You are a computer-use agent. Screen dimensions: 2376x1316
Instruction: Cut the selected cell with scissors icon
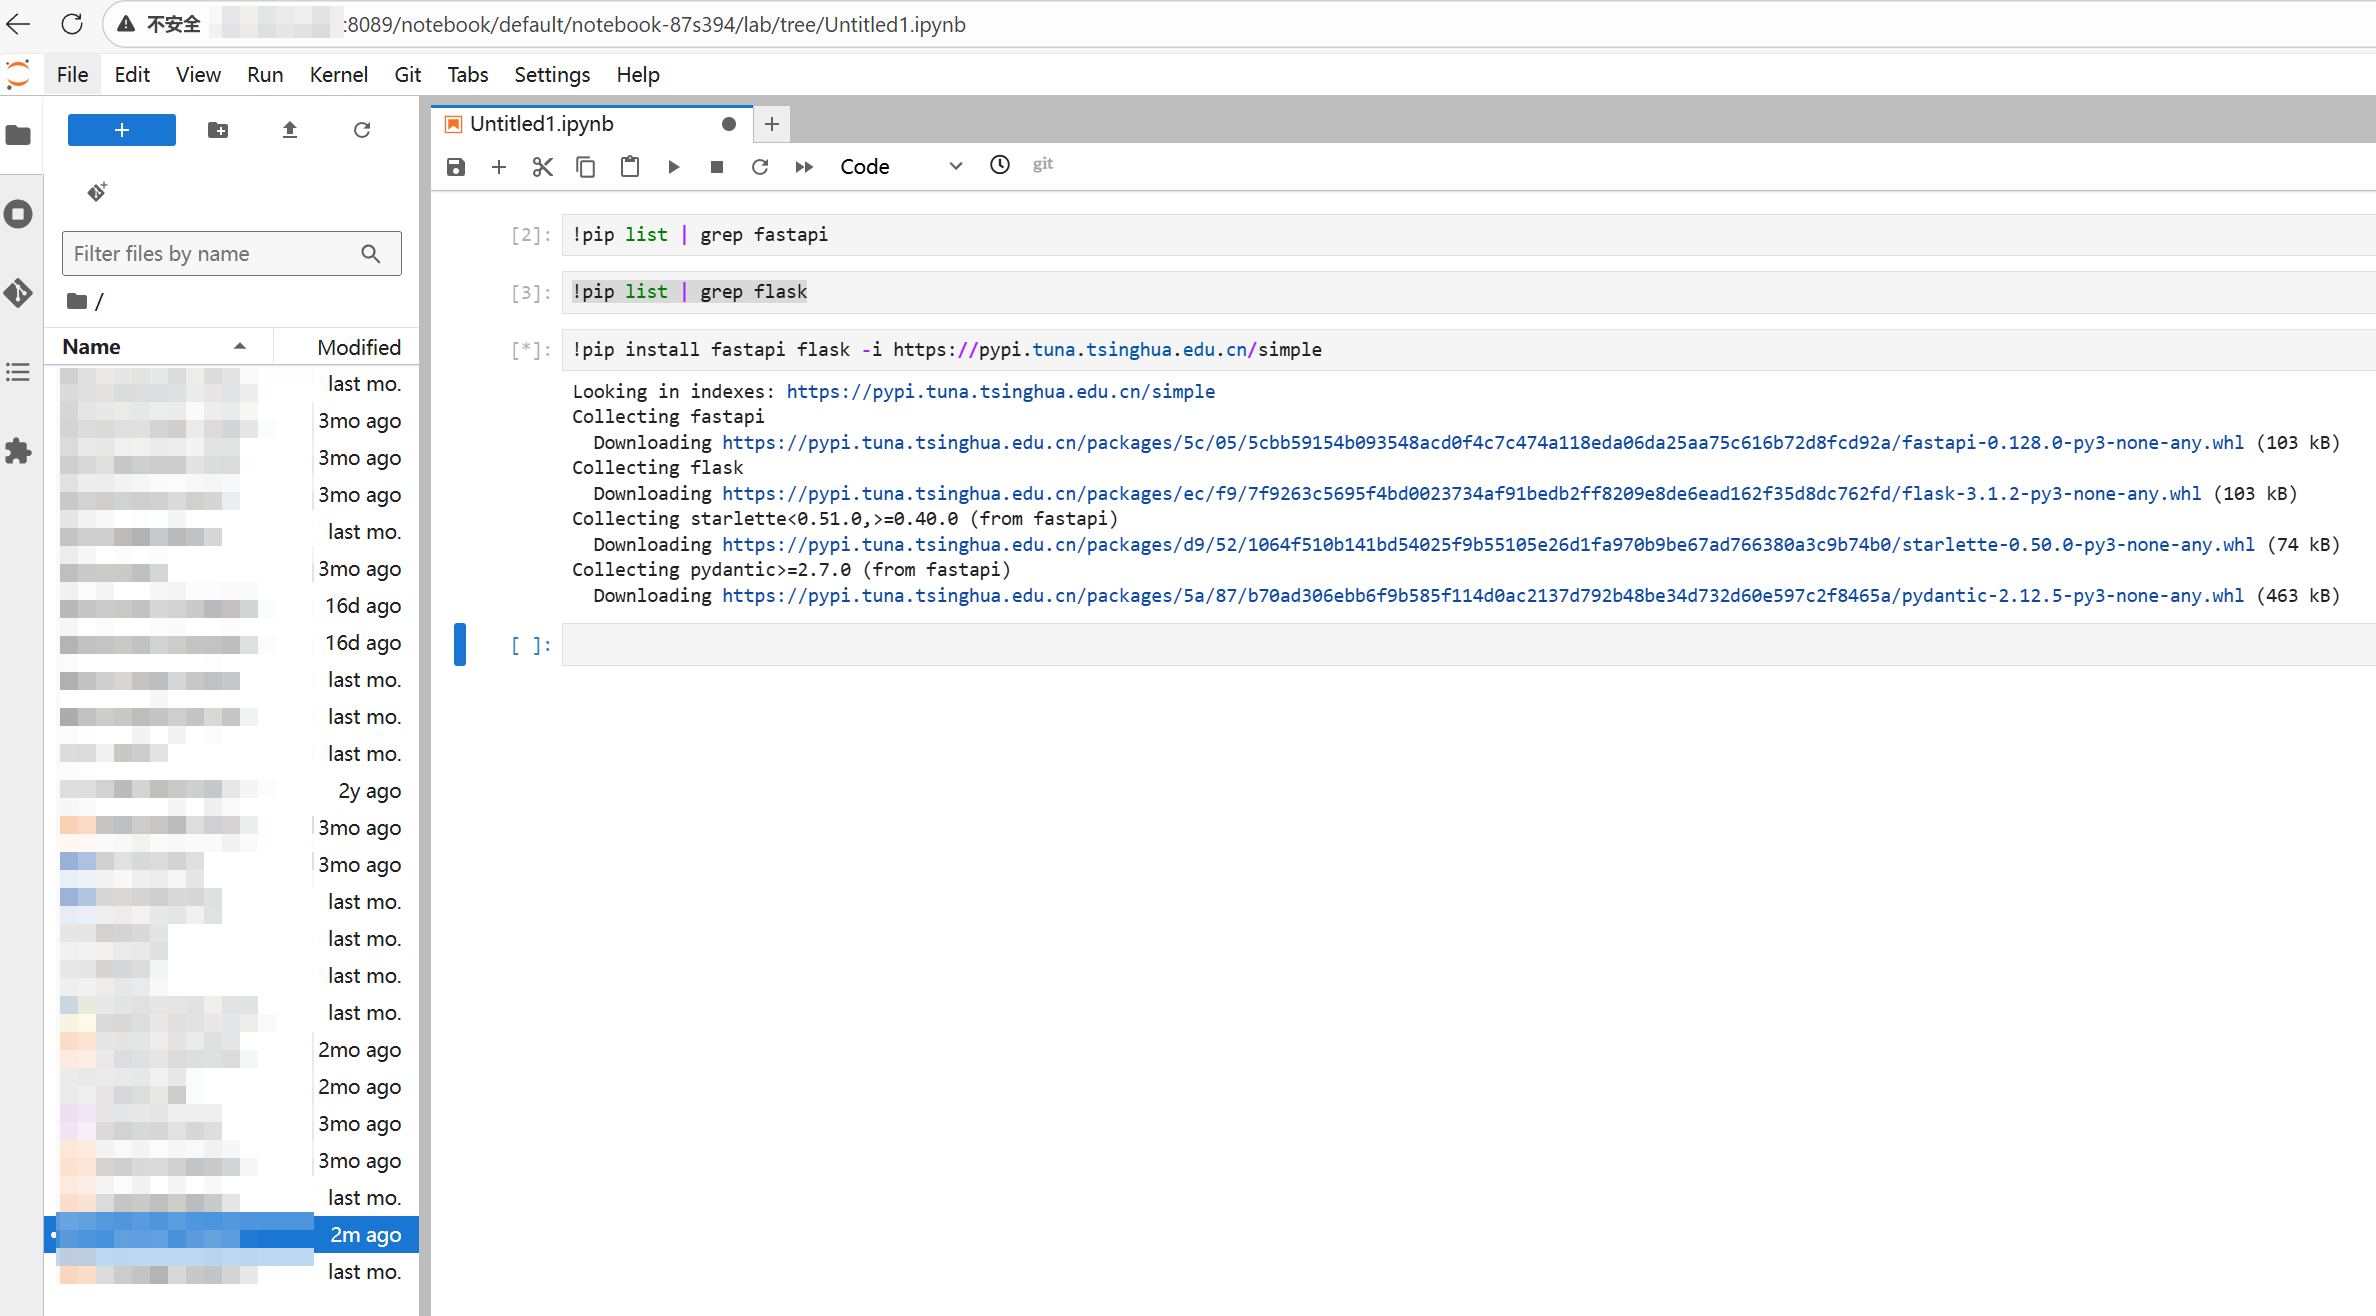pos(542,167)
